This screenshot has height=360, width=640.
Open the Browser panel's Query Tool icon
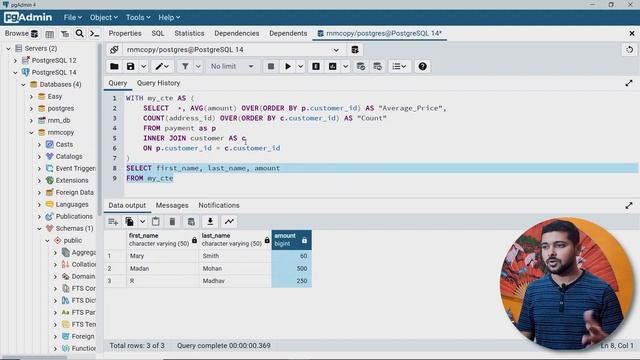click(x=35, y=33)
